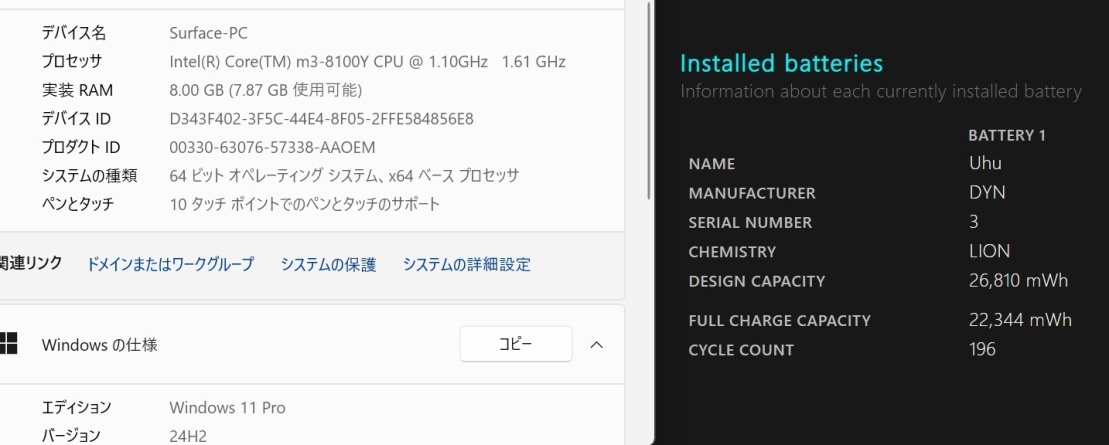Click the Windows の仕様 heading
Image resolution: width=1109 pixels, height=445 pixels.
pos(100,345)
